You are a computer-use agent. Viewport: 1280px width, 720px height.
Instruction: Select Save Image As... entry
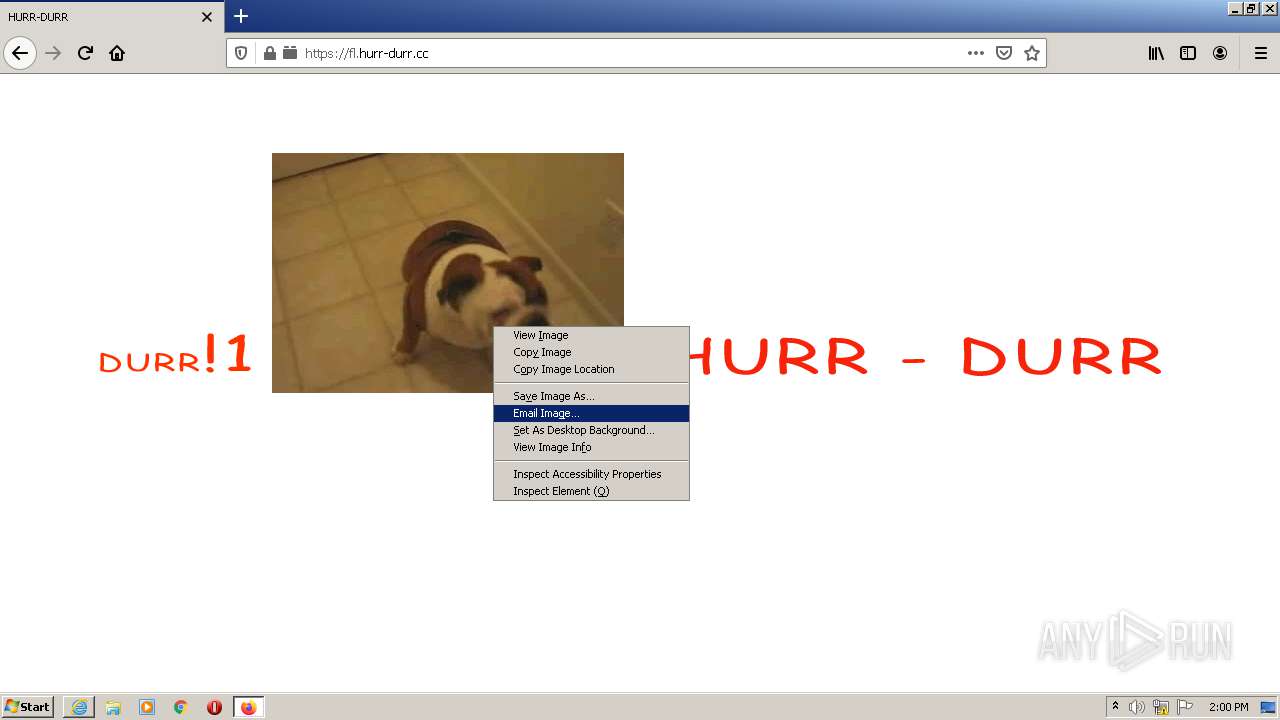tap(591, 396)
